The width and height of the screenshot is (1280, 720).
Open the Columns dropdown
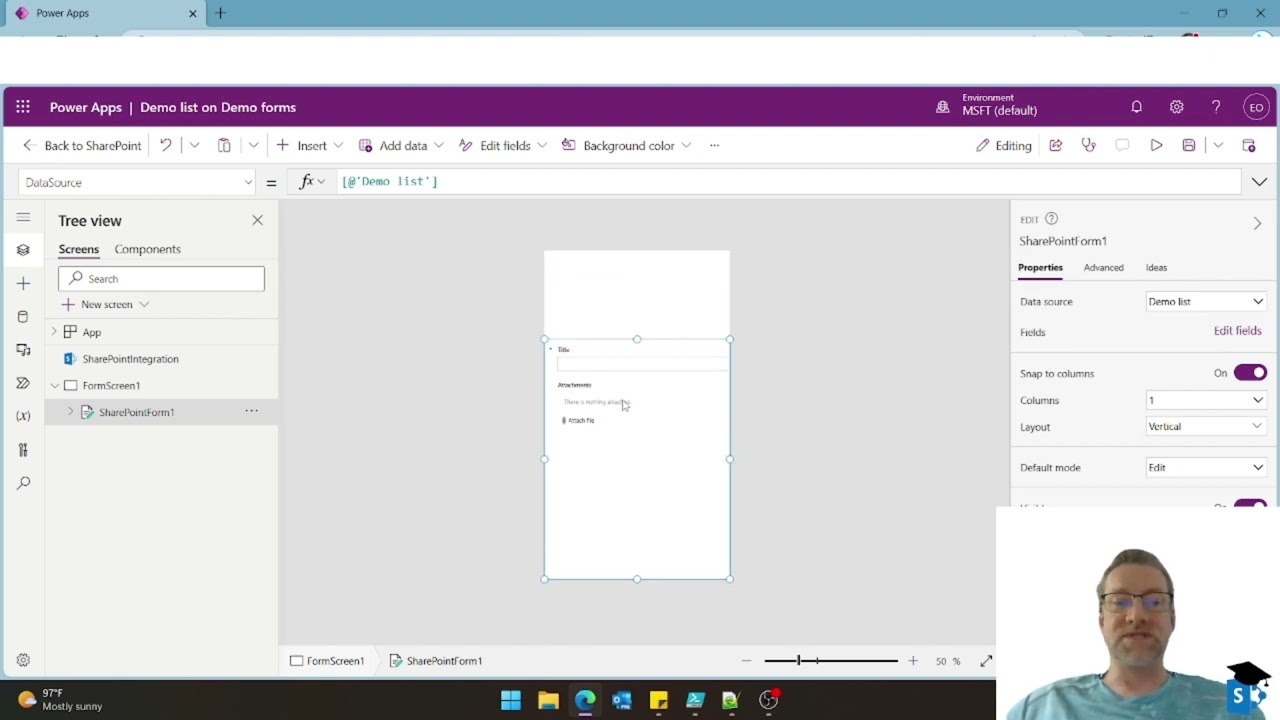click(1206, 400)
